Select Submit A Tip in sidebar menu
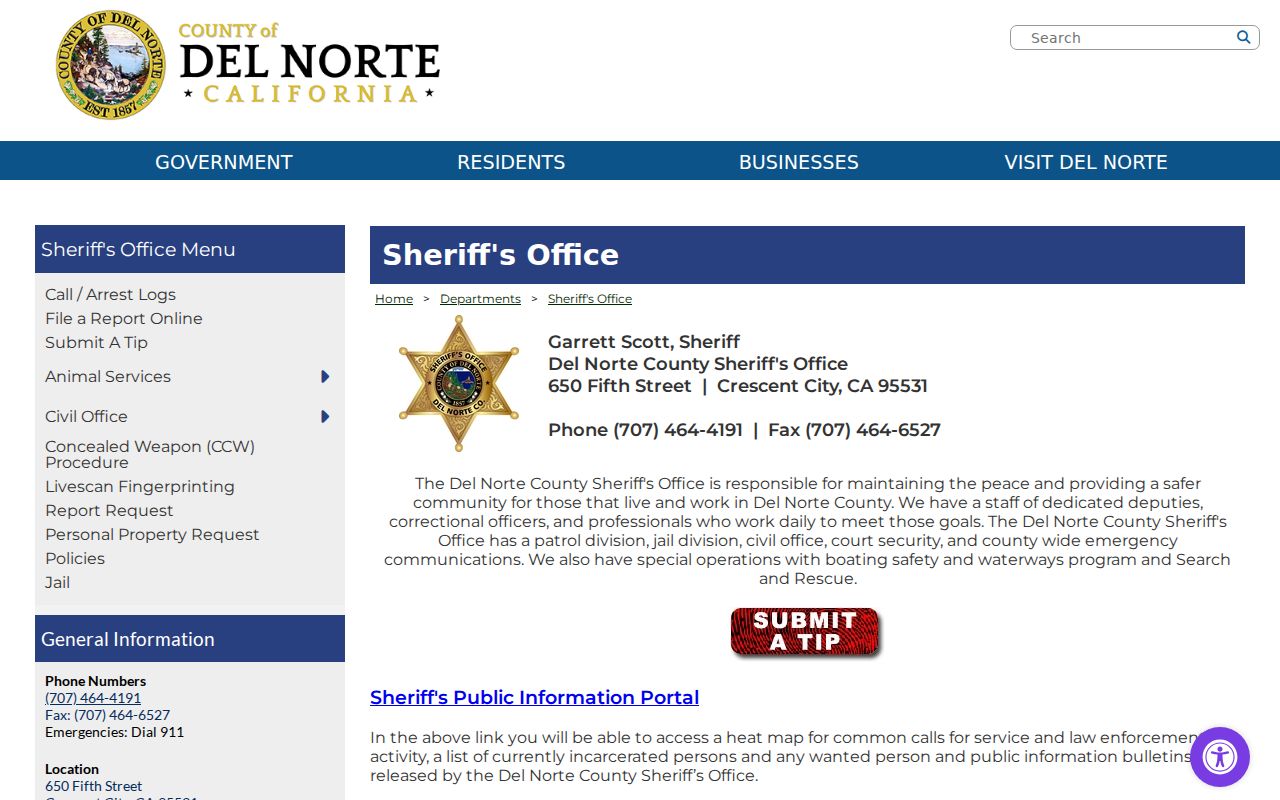 pyautogui.click(x=96, y=342)
